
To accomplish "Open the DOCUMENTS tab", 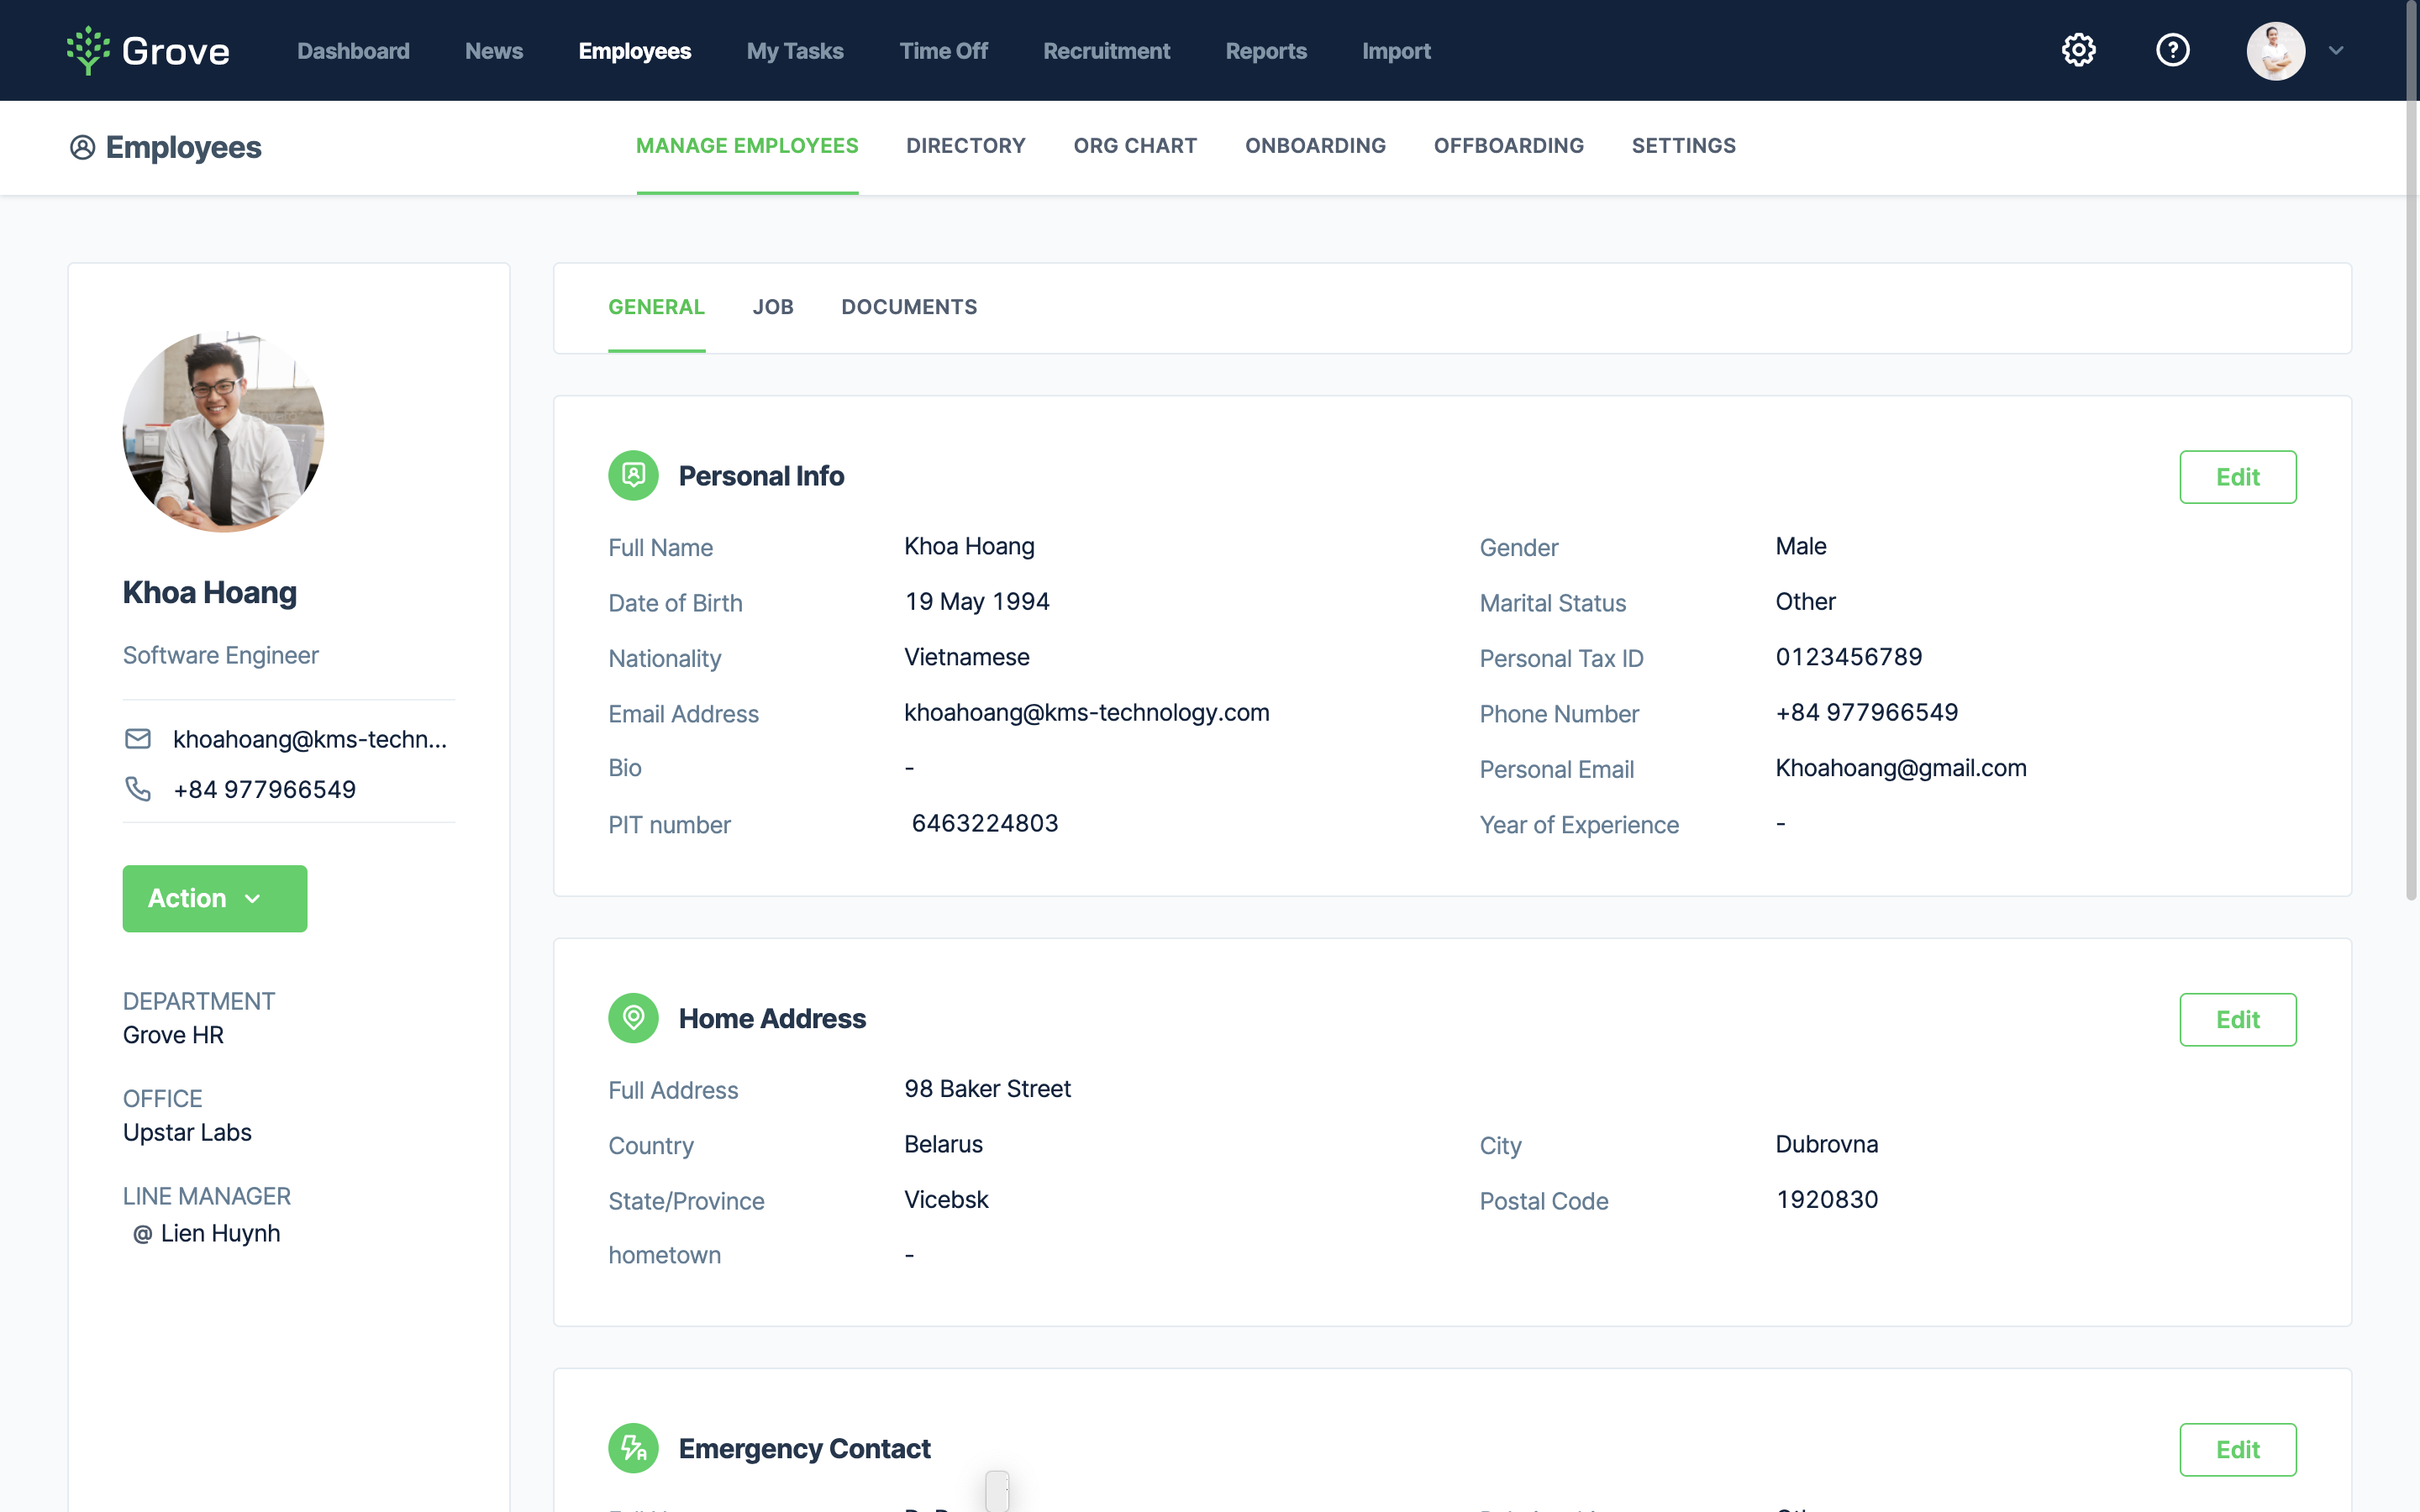I will (x=908, y=307).
